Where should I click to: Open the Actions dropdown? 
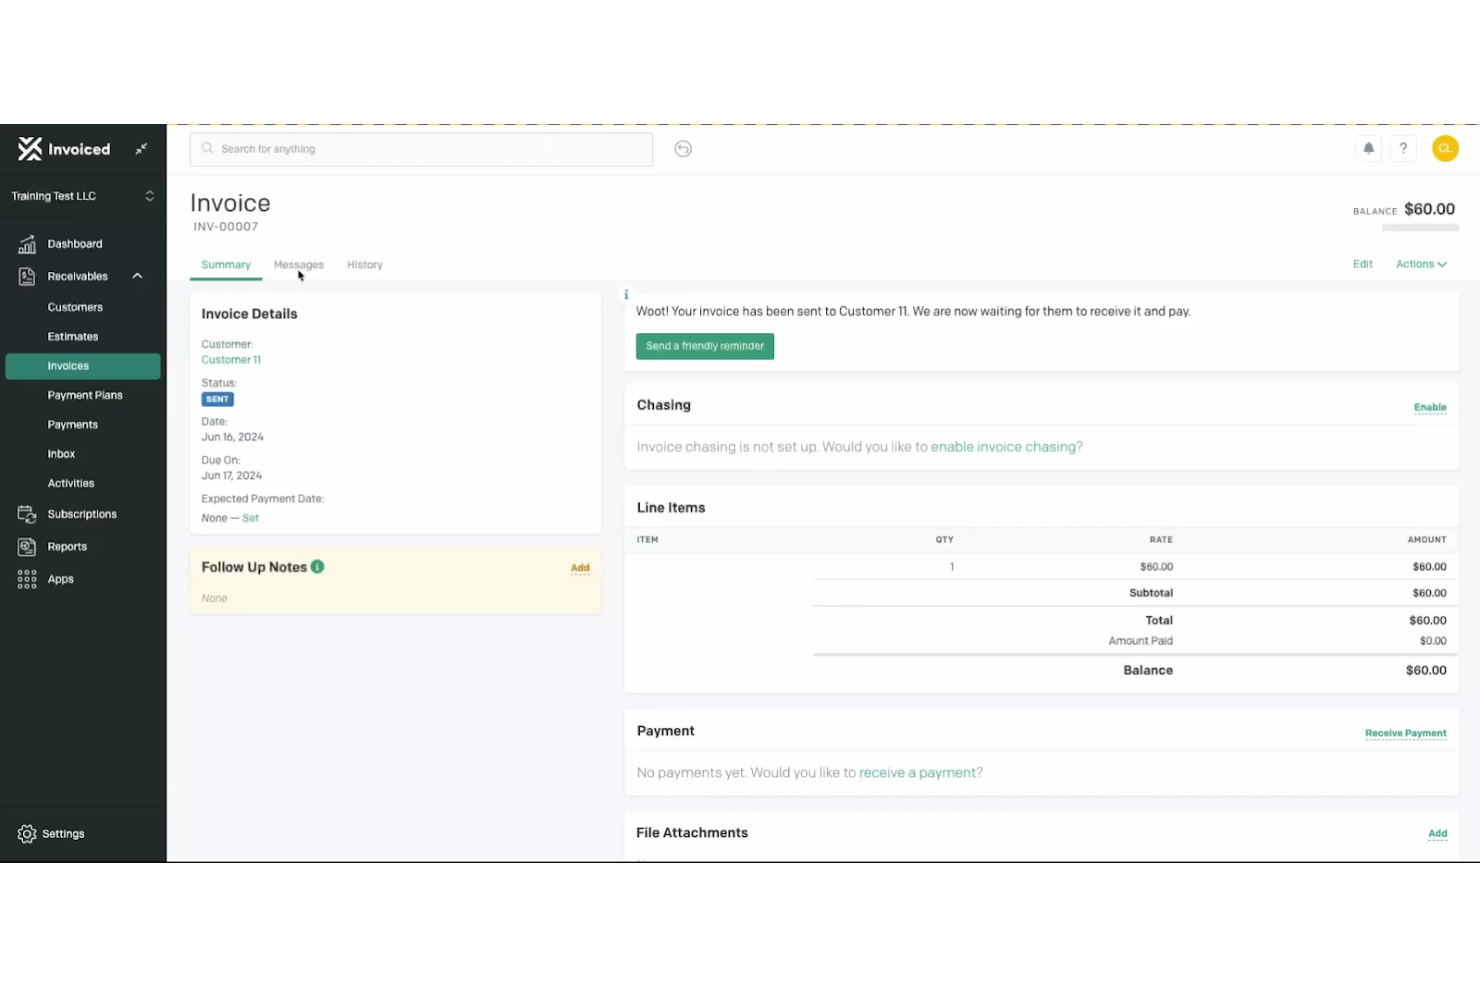click(1420, 263)
